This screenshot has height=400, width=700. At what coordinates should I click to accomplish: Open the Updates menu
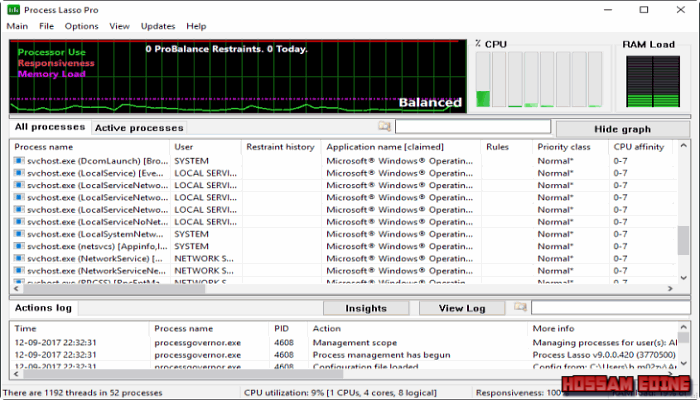158,26
